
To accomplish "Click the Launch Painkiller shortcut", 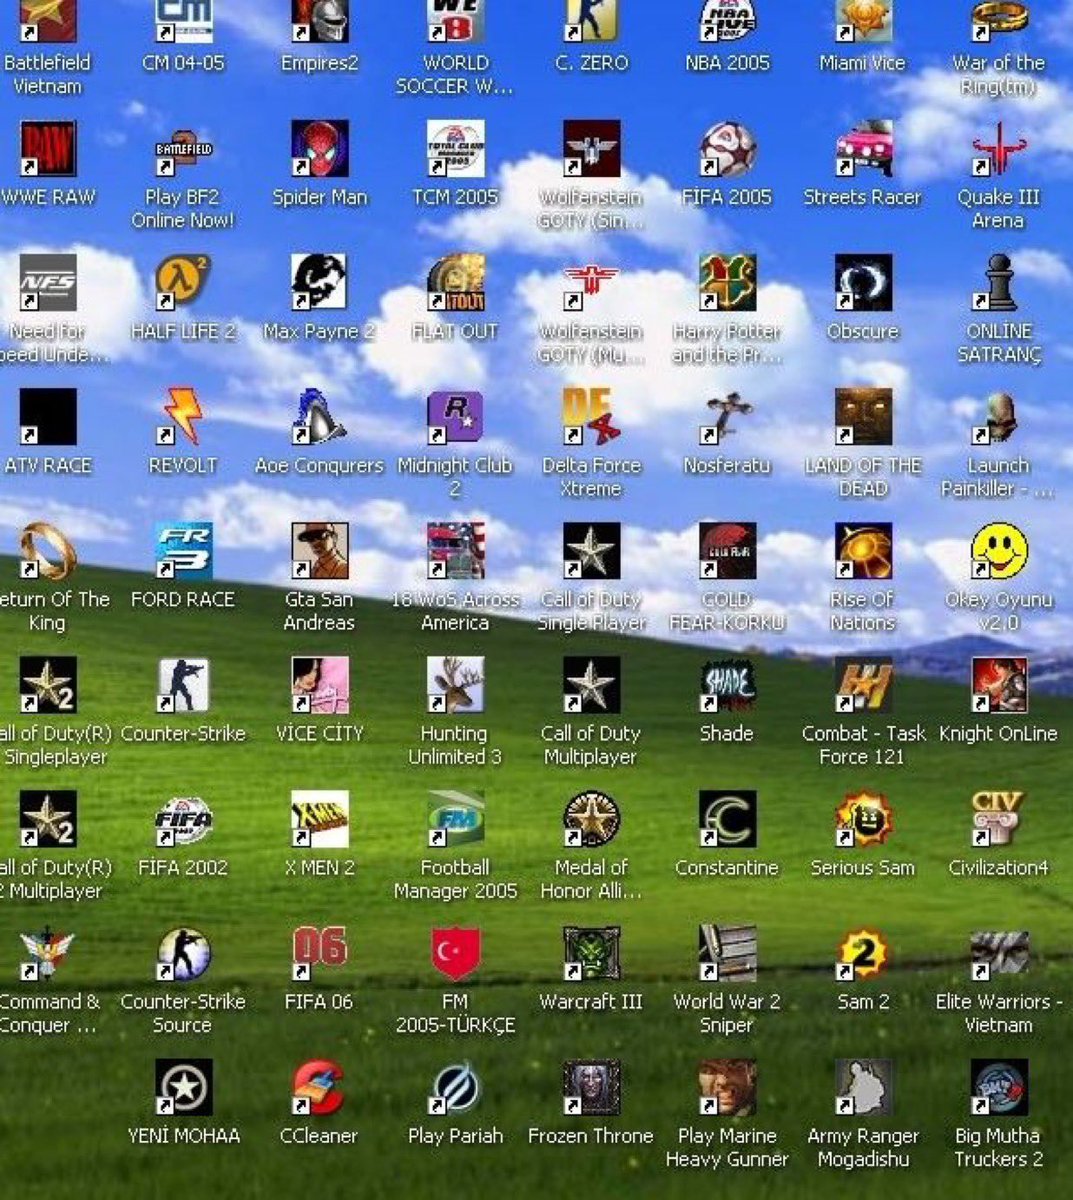I will (x=999, y=417).
